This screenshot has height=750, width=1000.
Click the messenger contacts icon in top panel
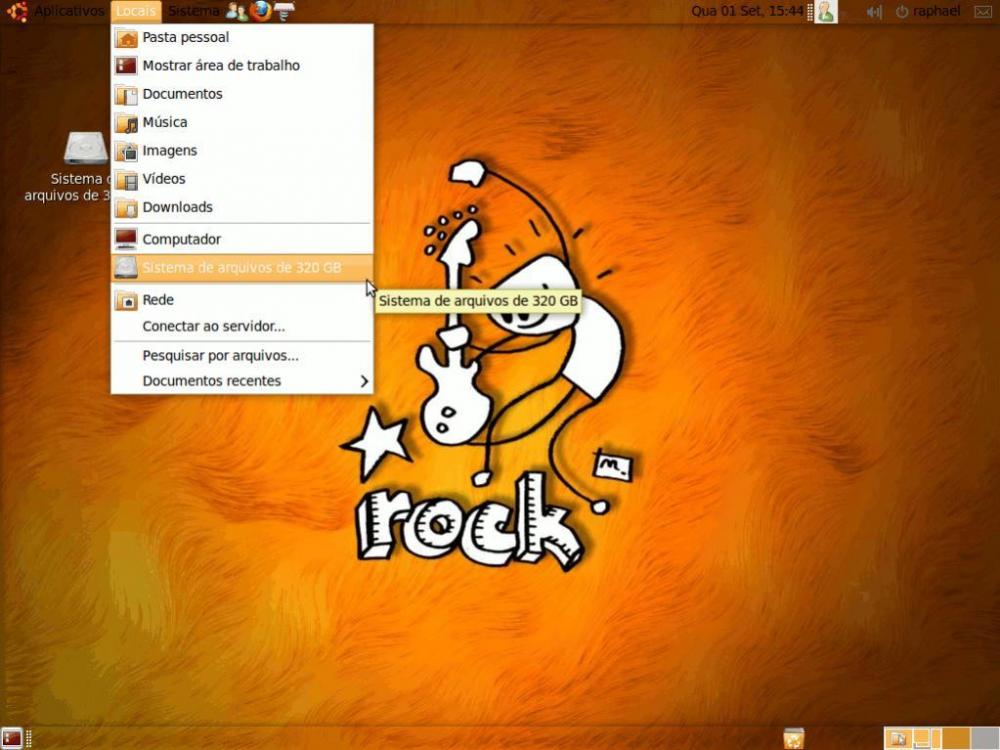click(236, 11)
